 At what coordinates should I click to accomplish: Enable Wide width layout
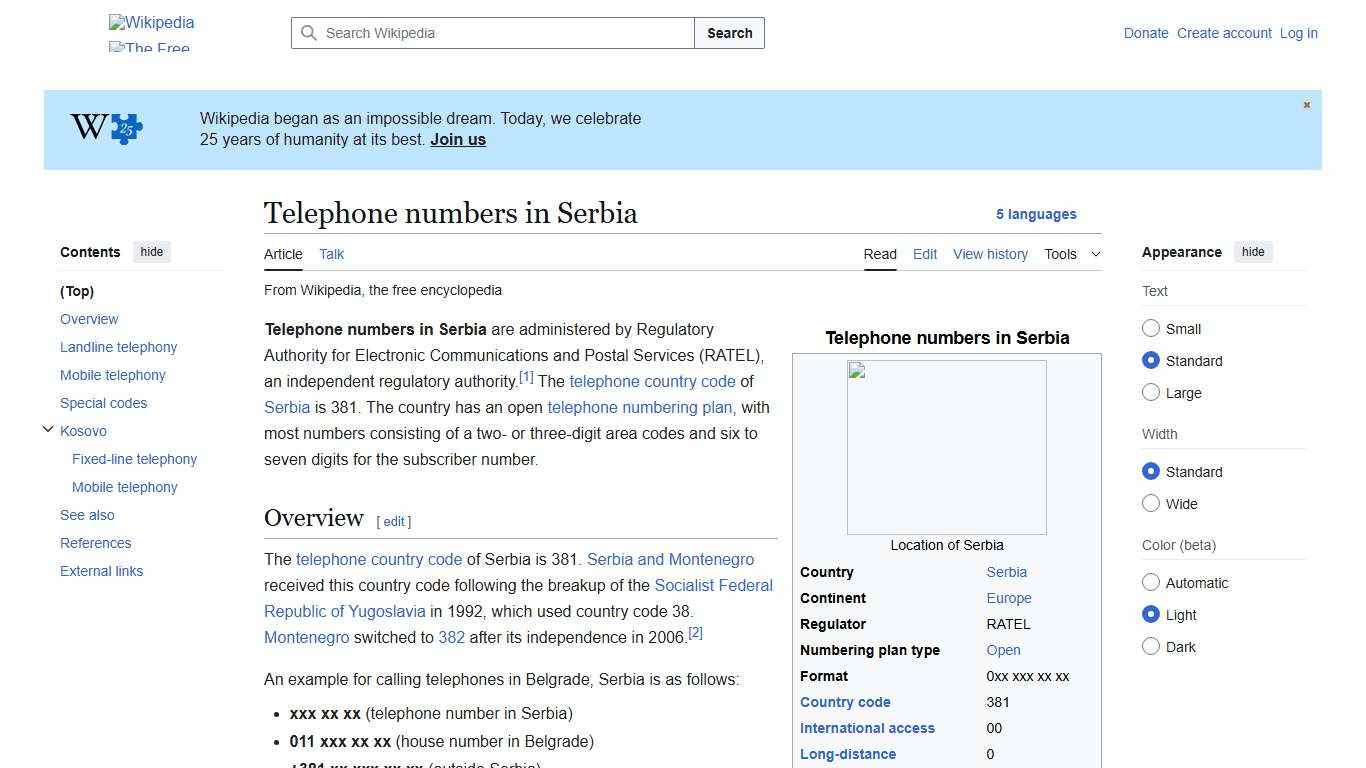tap(1151, 503)
